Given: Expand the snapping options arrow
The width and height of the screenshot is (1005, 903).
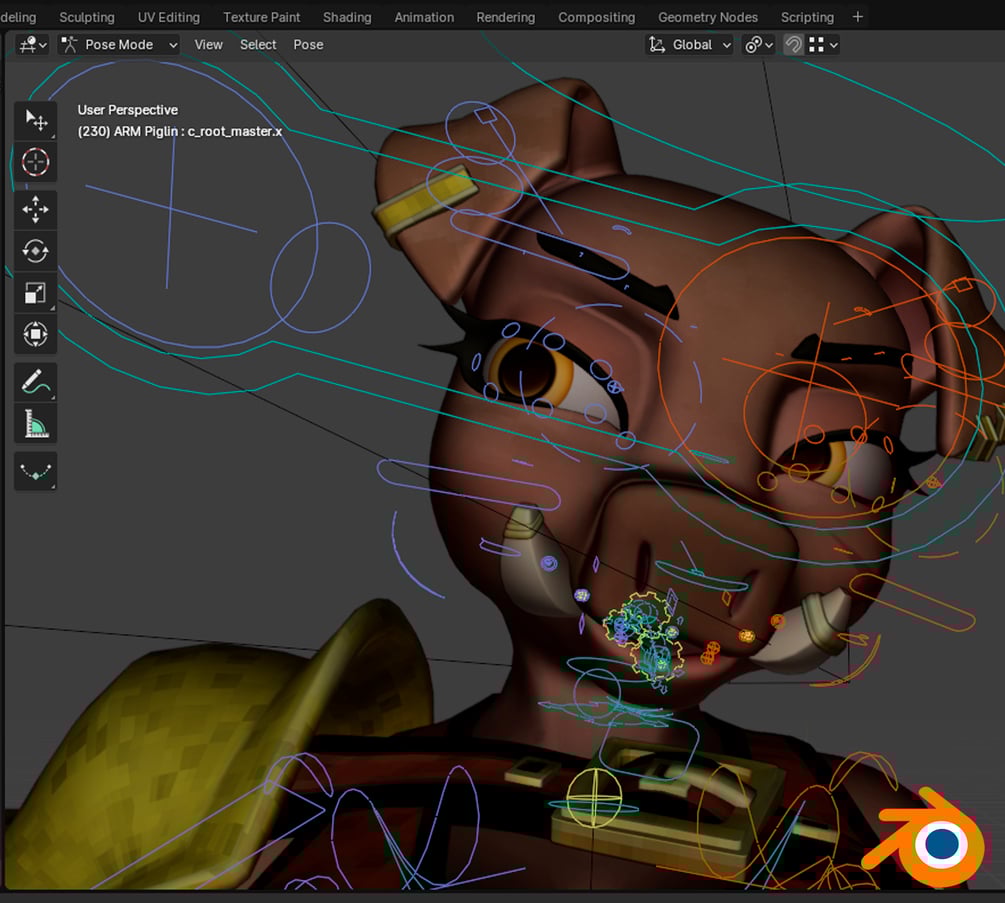Looking at the screenshot, I should pyautogui.click(x=833, y=45).
